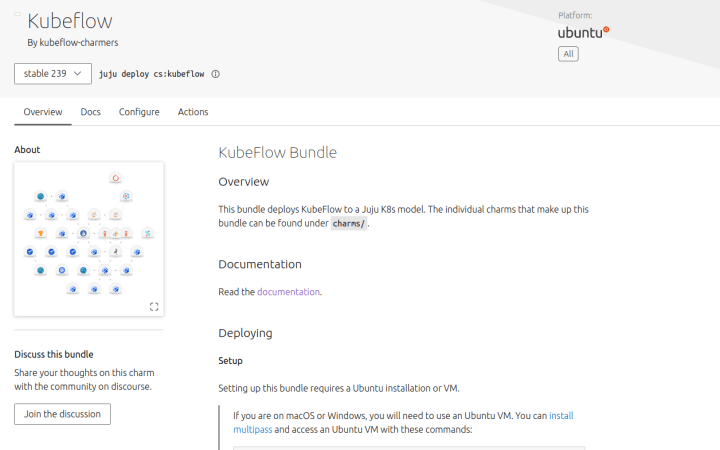
Task: Click the Discuss this bundle heading
Action: point(54,354)
